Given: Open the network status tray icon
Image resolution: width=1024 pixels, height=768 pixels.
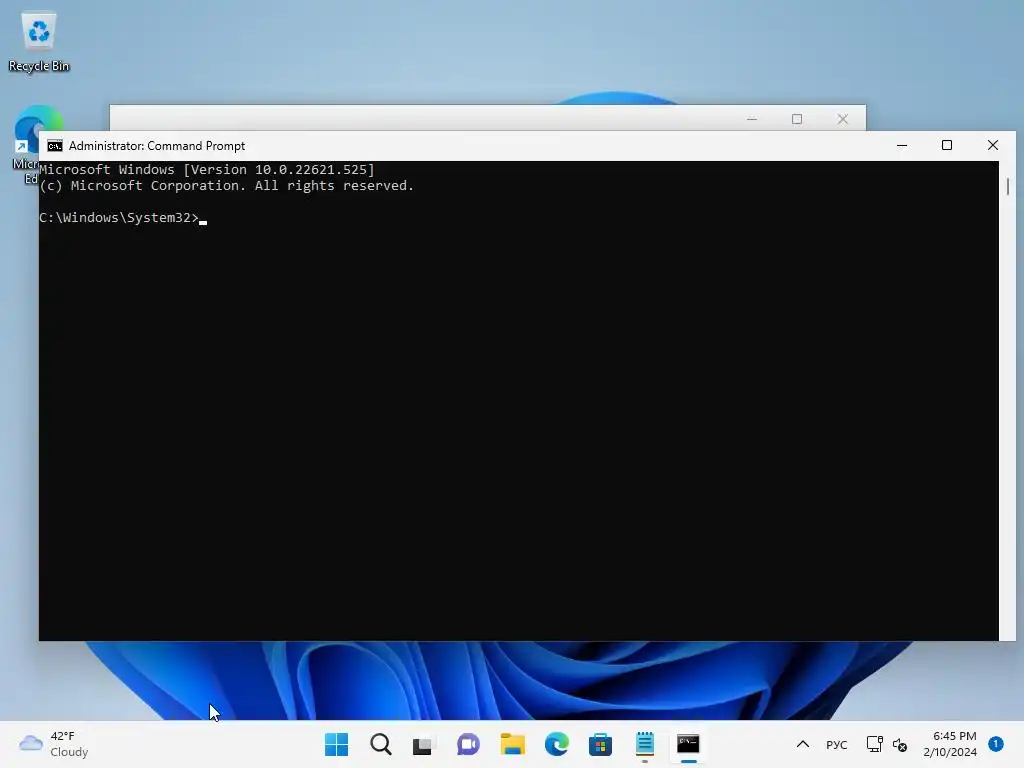Looking at the screenshot, I should [x=874, y=744].
